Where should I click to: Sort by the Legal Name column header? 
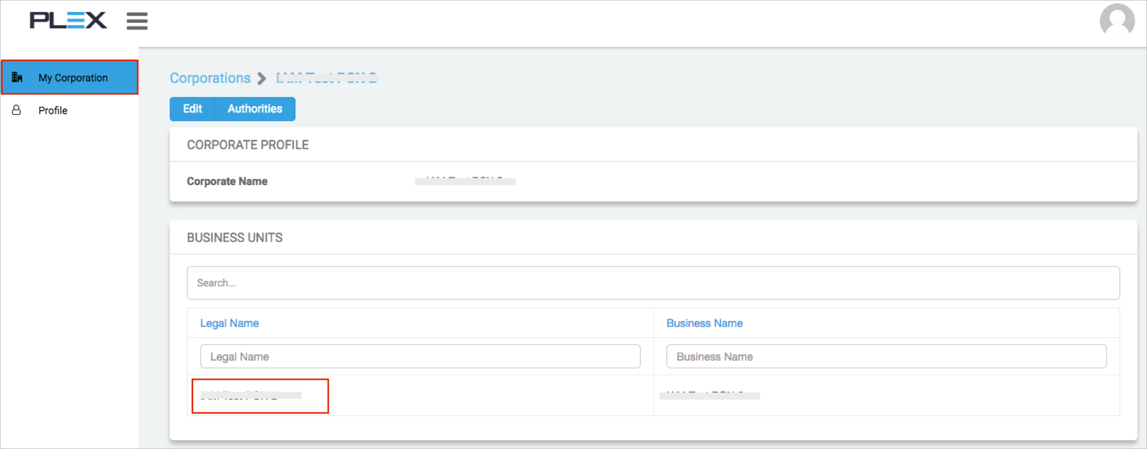point(229,323)
